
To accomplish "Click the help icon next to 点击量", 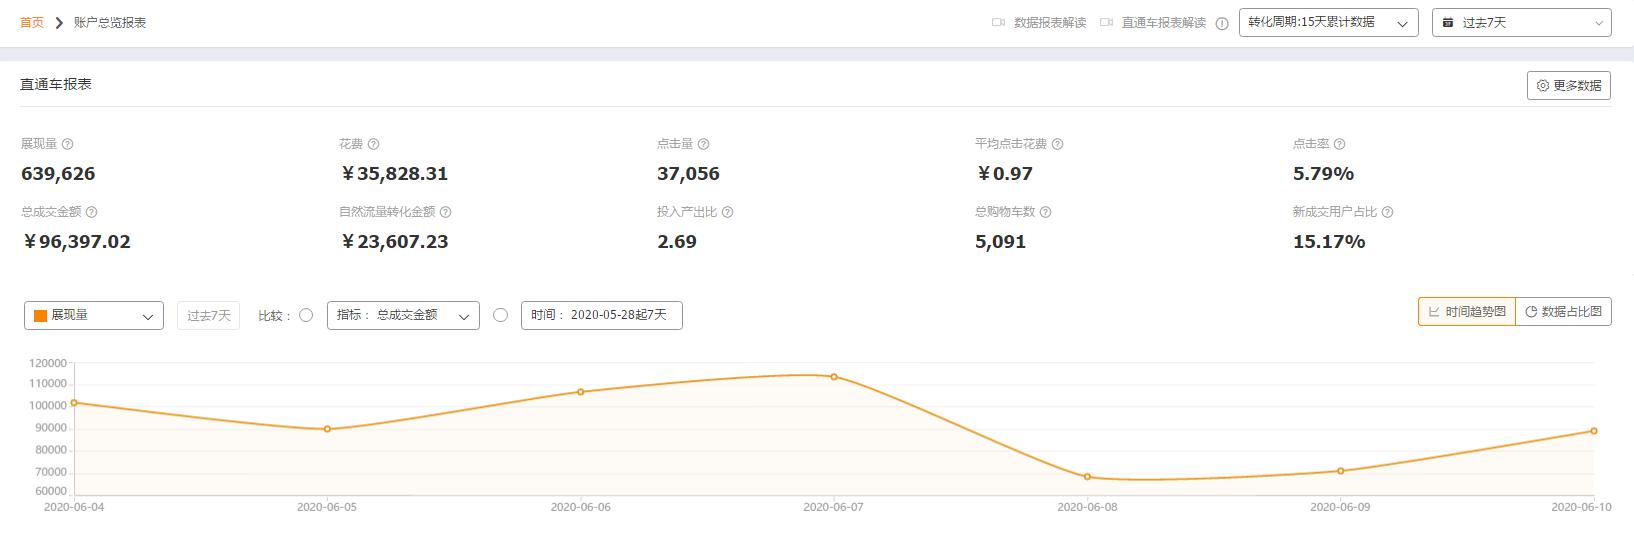I will [703, 144].
